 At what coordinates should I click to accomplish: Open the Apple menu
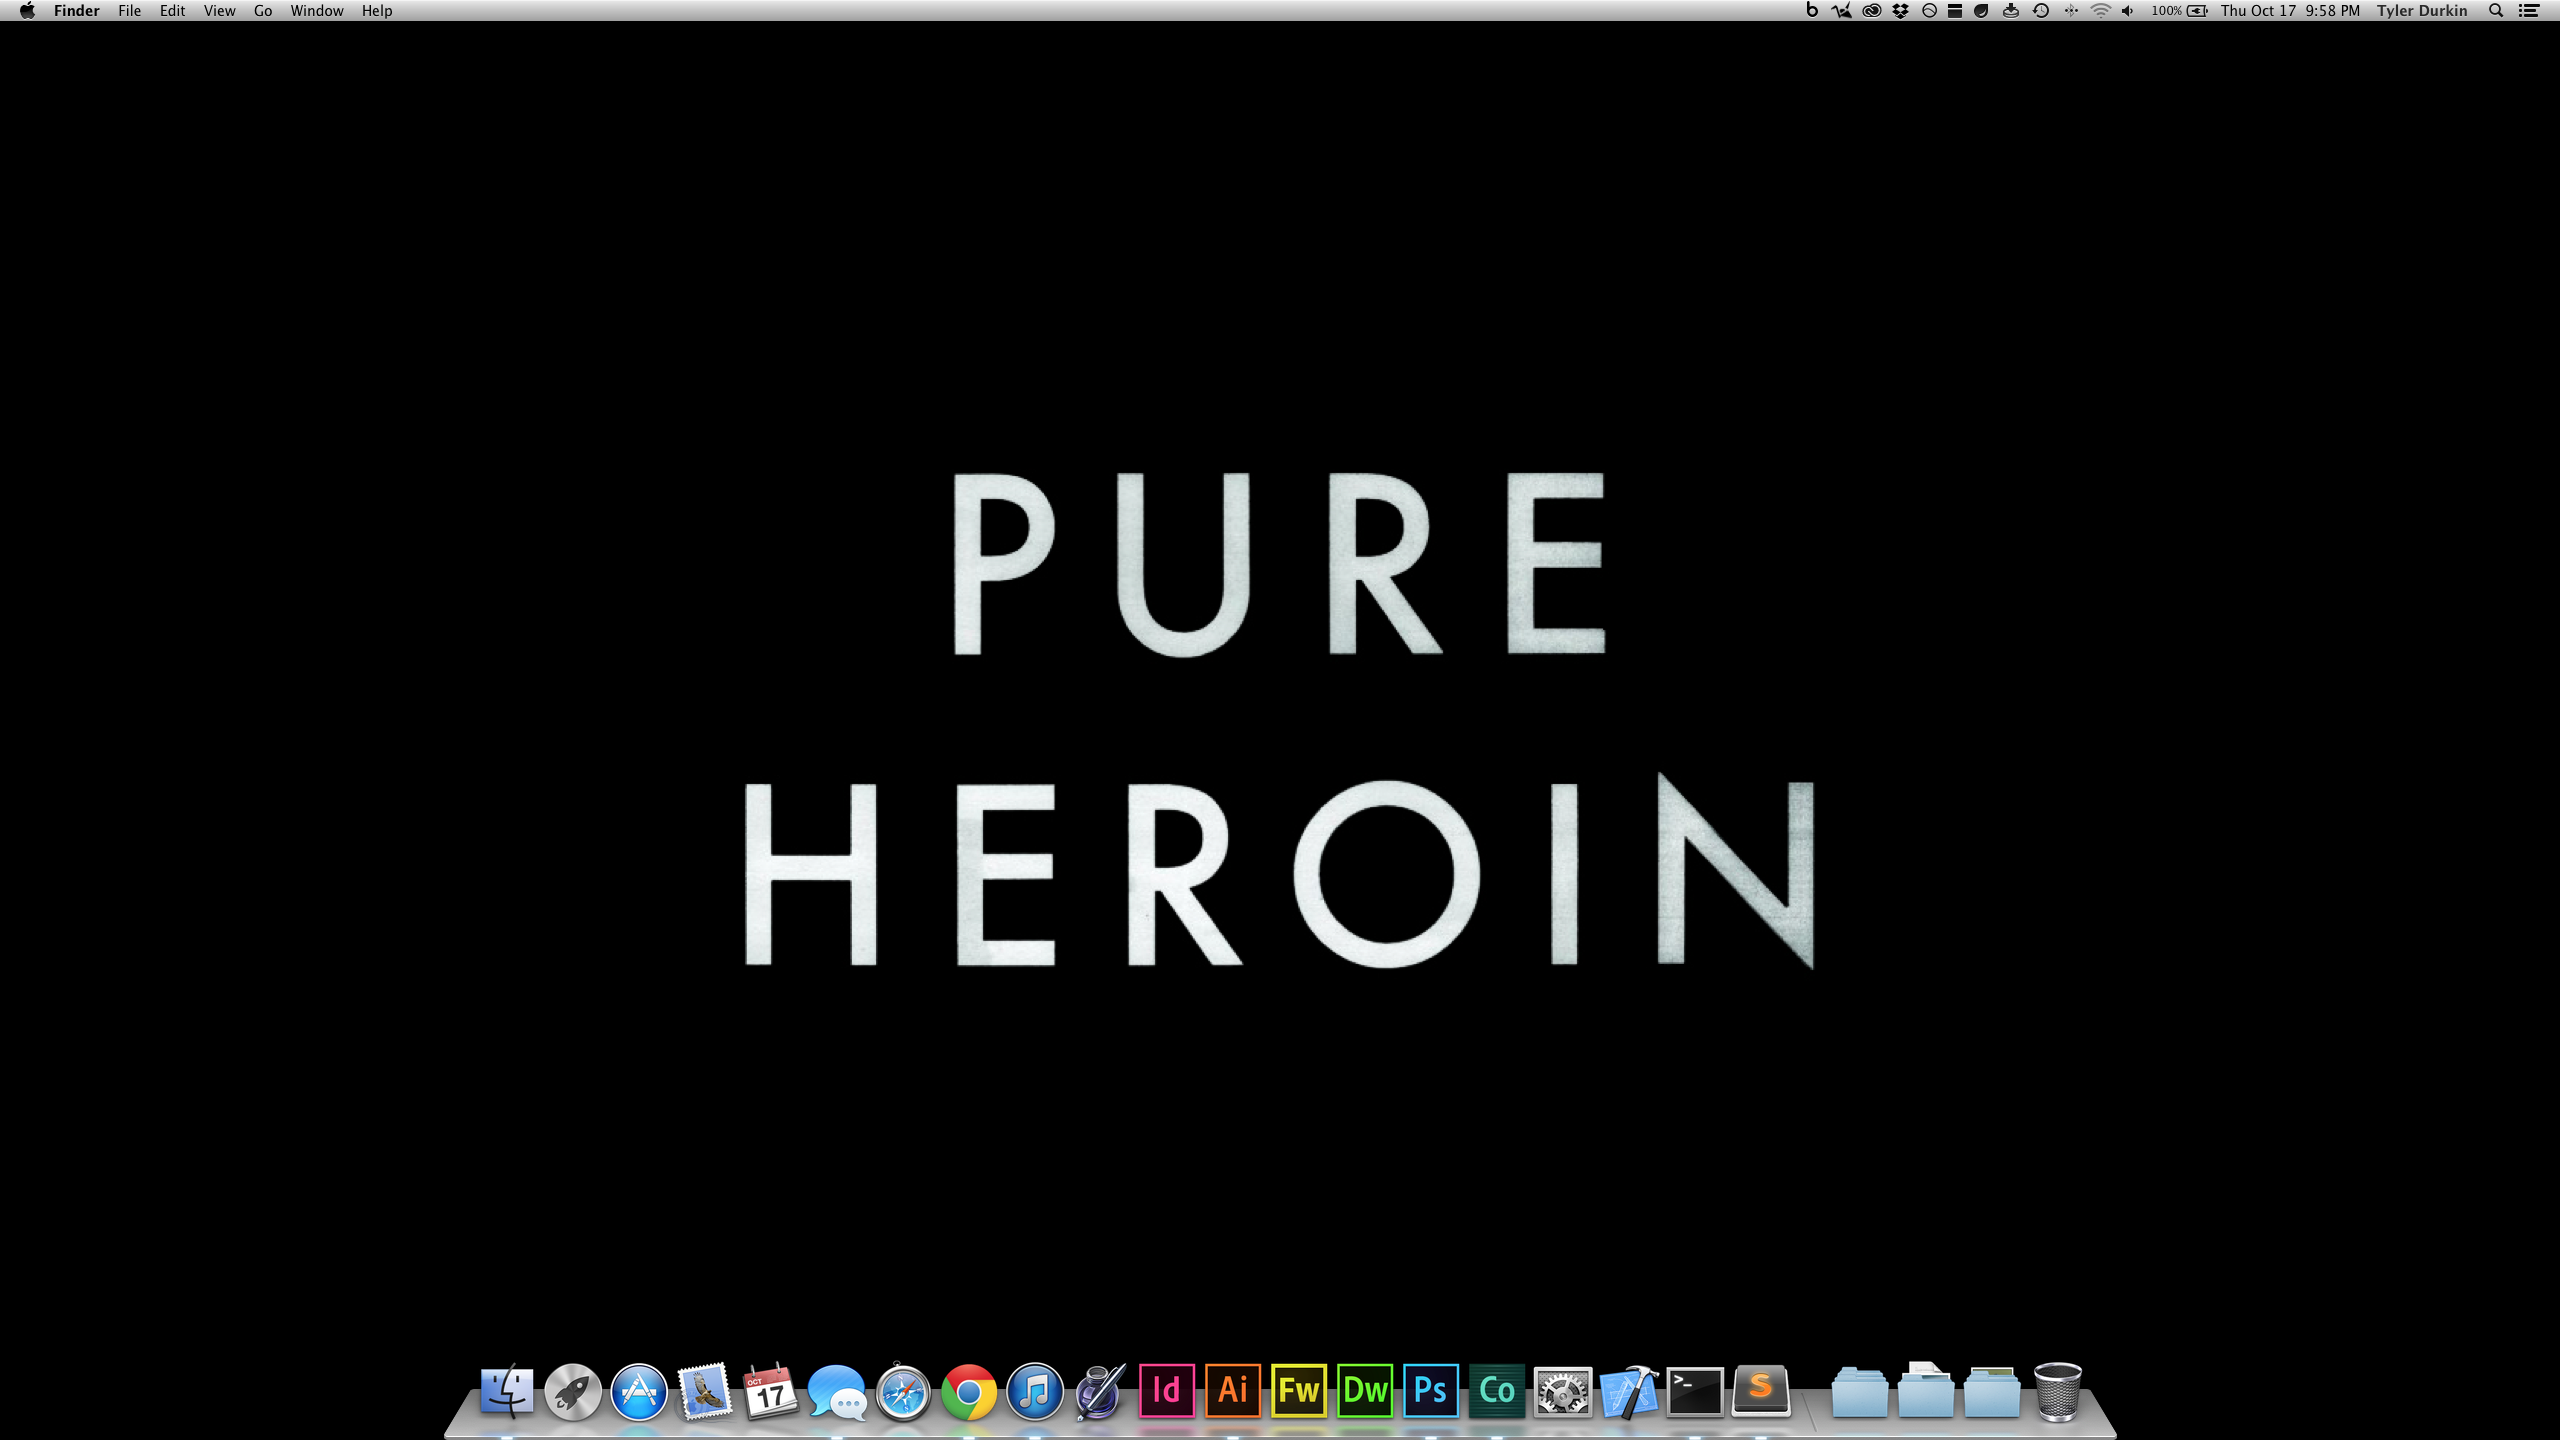(27, 11)
